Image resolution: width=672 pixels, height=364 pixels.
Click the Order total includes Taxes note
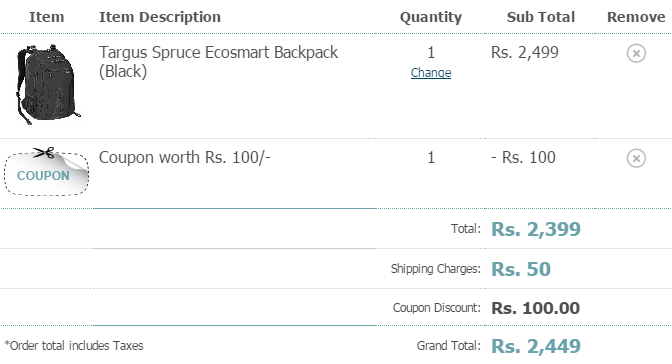pos(74,346)
